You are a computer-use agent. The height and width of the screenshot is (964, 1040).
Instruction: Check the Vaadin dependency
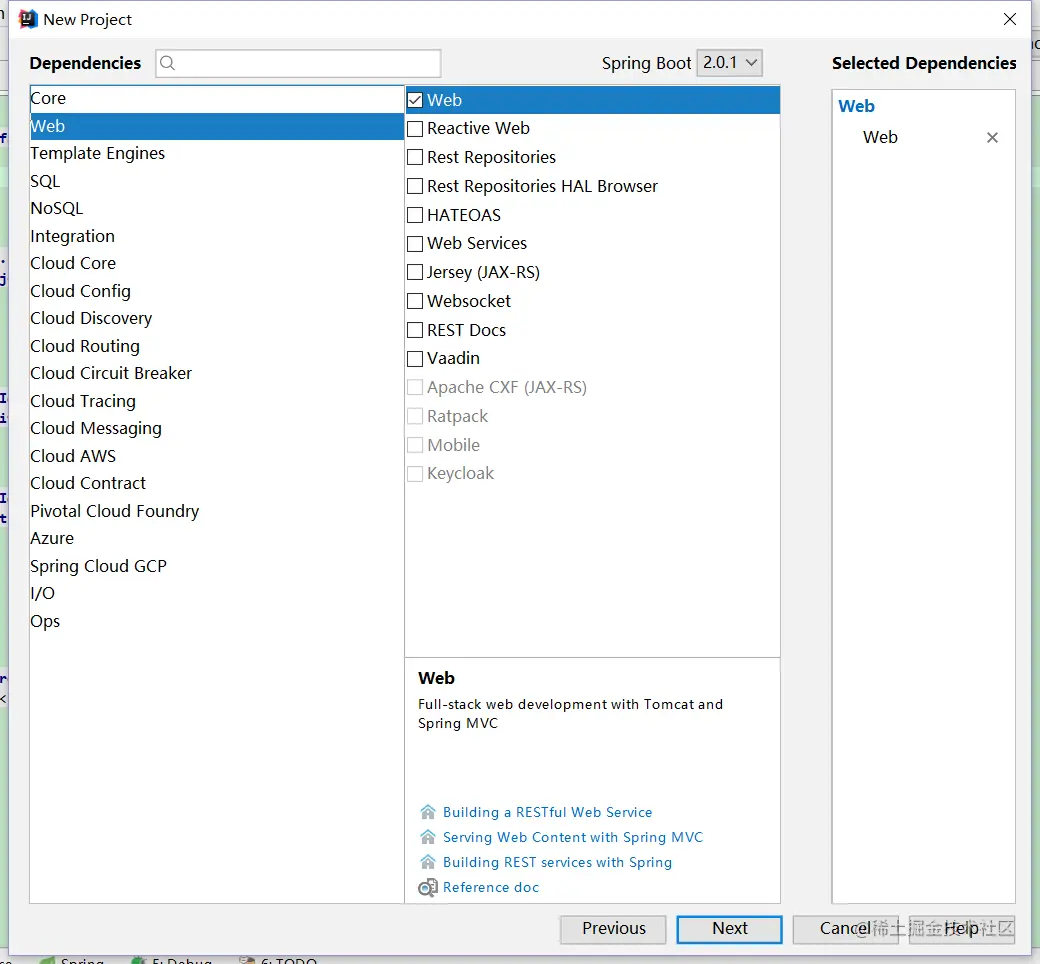click(415, 358)
